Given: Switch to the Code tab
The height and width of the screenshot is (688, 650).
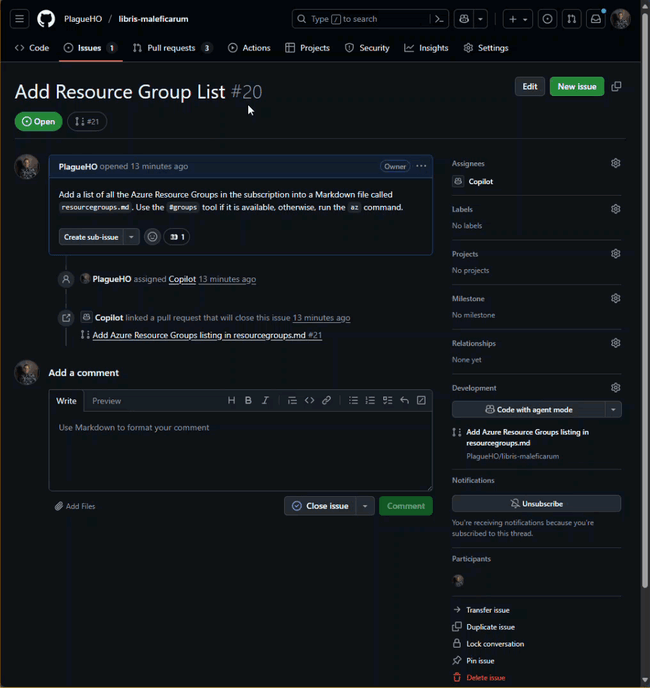Looking at the screenshot, I should tap(32, 48).
